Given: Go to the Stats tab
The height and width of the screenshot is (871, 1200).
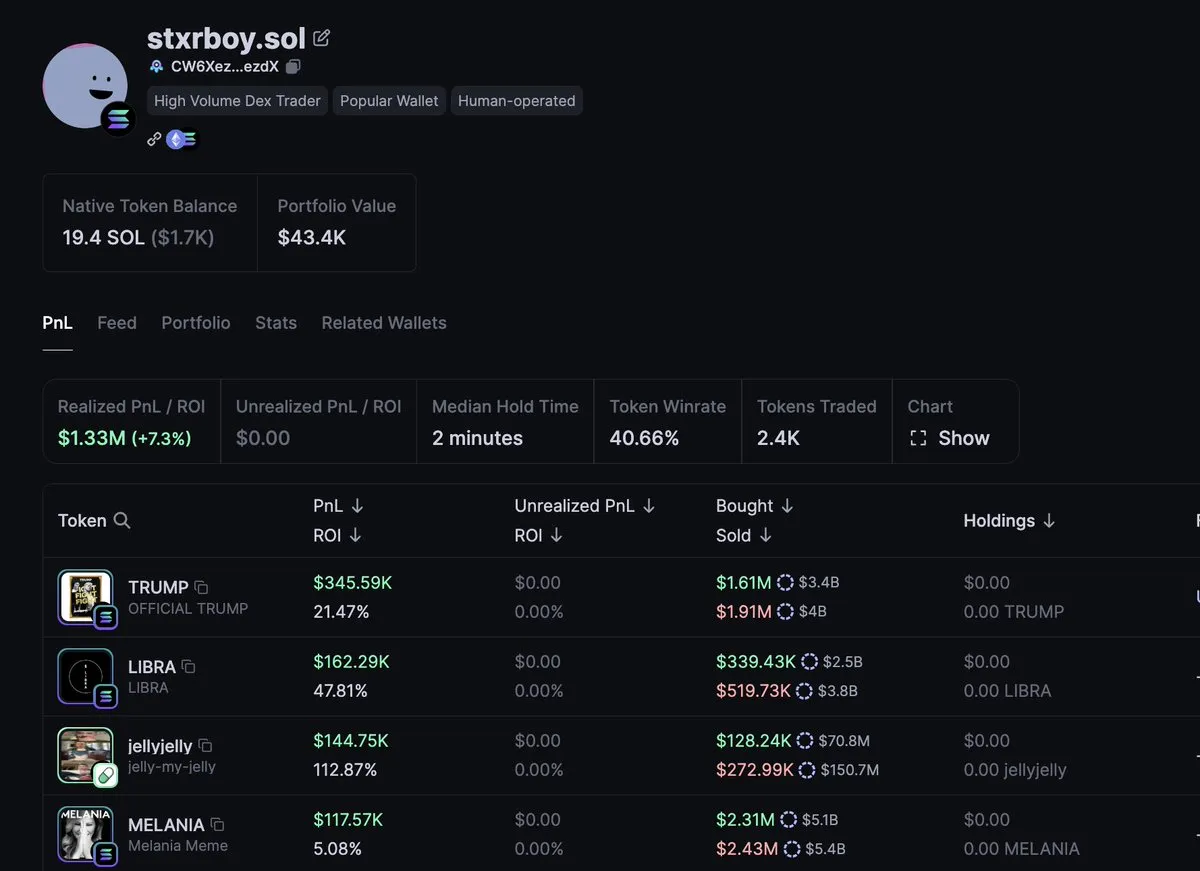Looking at the screenshot, I should [x=276, y=323].
